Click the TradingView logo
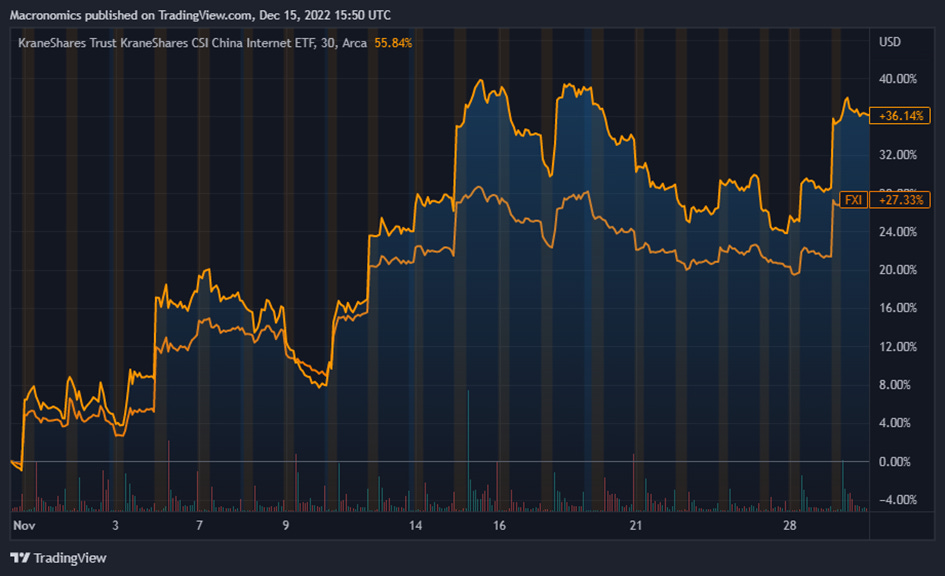Image resolution: width=945 pixels, height=576 pixels. 58,558
